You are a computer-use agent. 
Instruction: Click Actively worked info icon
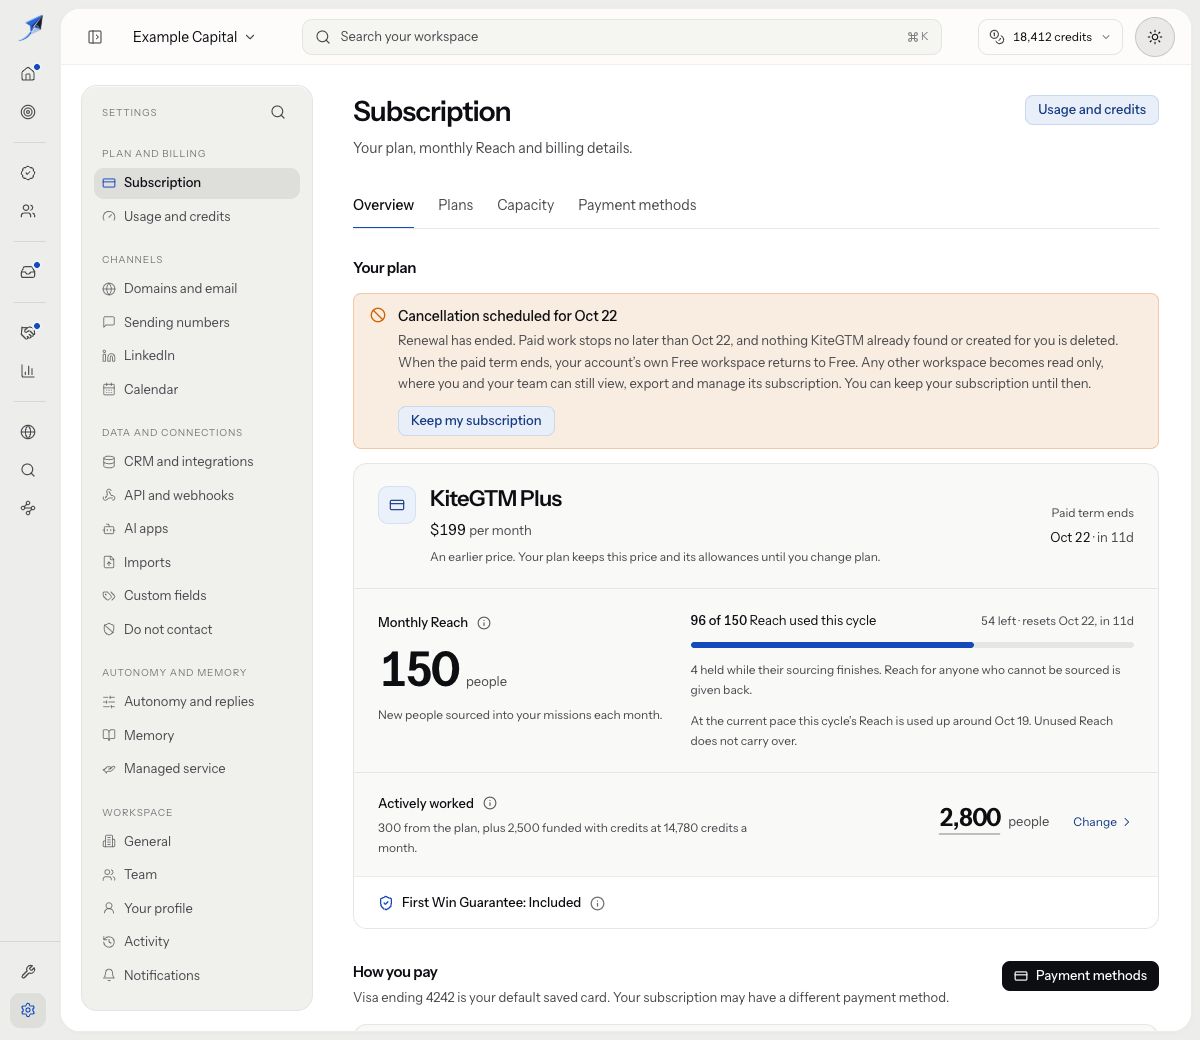pos(490,803)
